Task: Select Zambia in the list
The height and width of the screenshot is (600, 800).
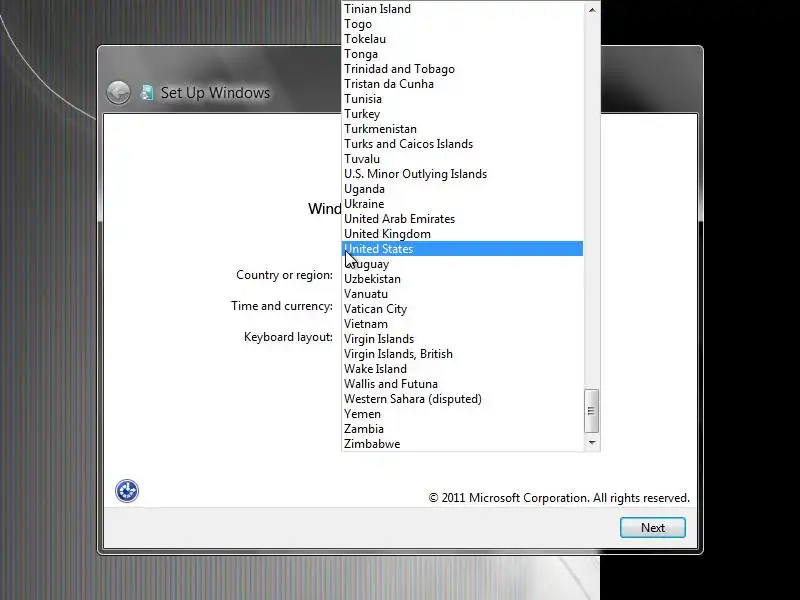Action: [x=462, y=429]
